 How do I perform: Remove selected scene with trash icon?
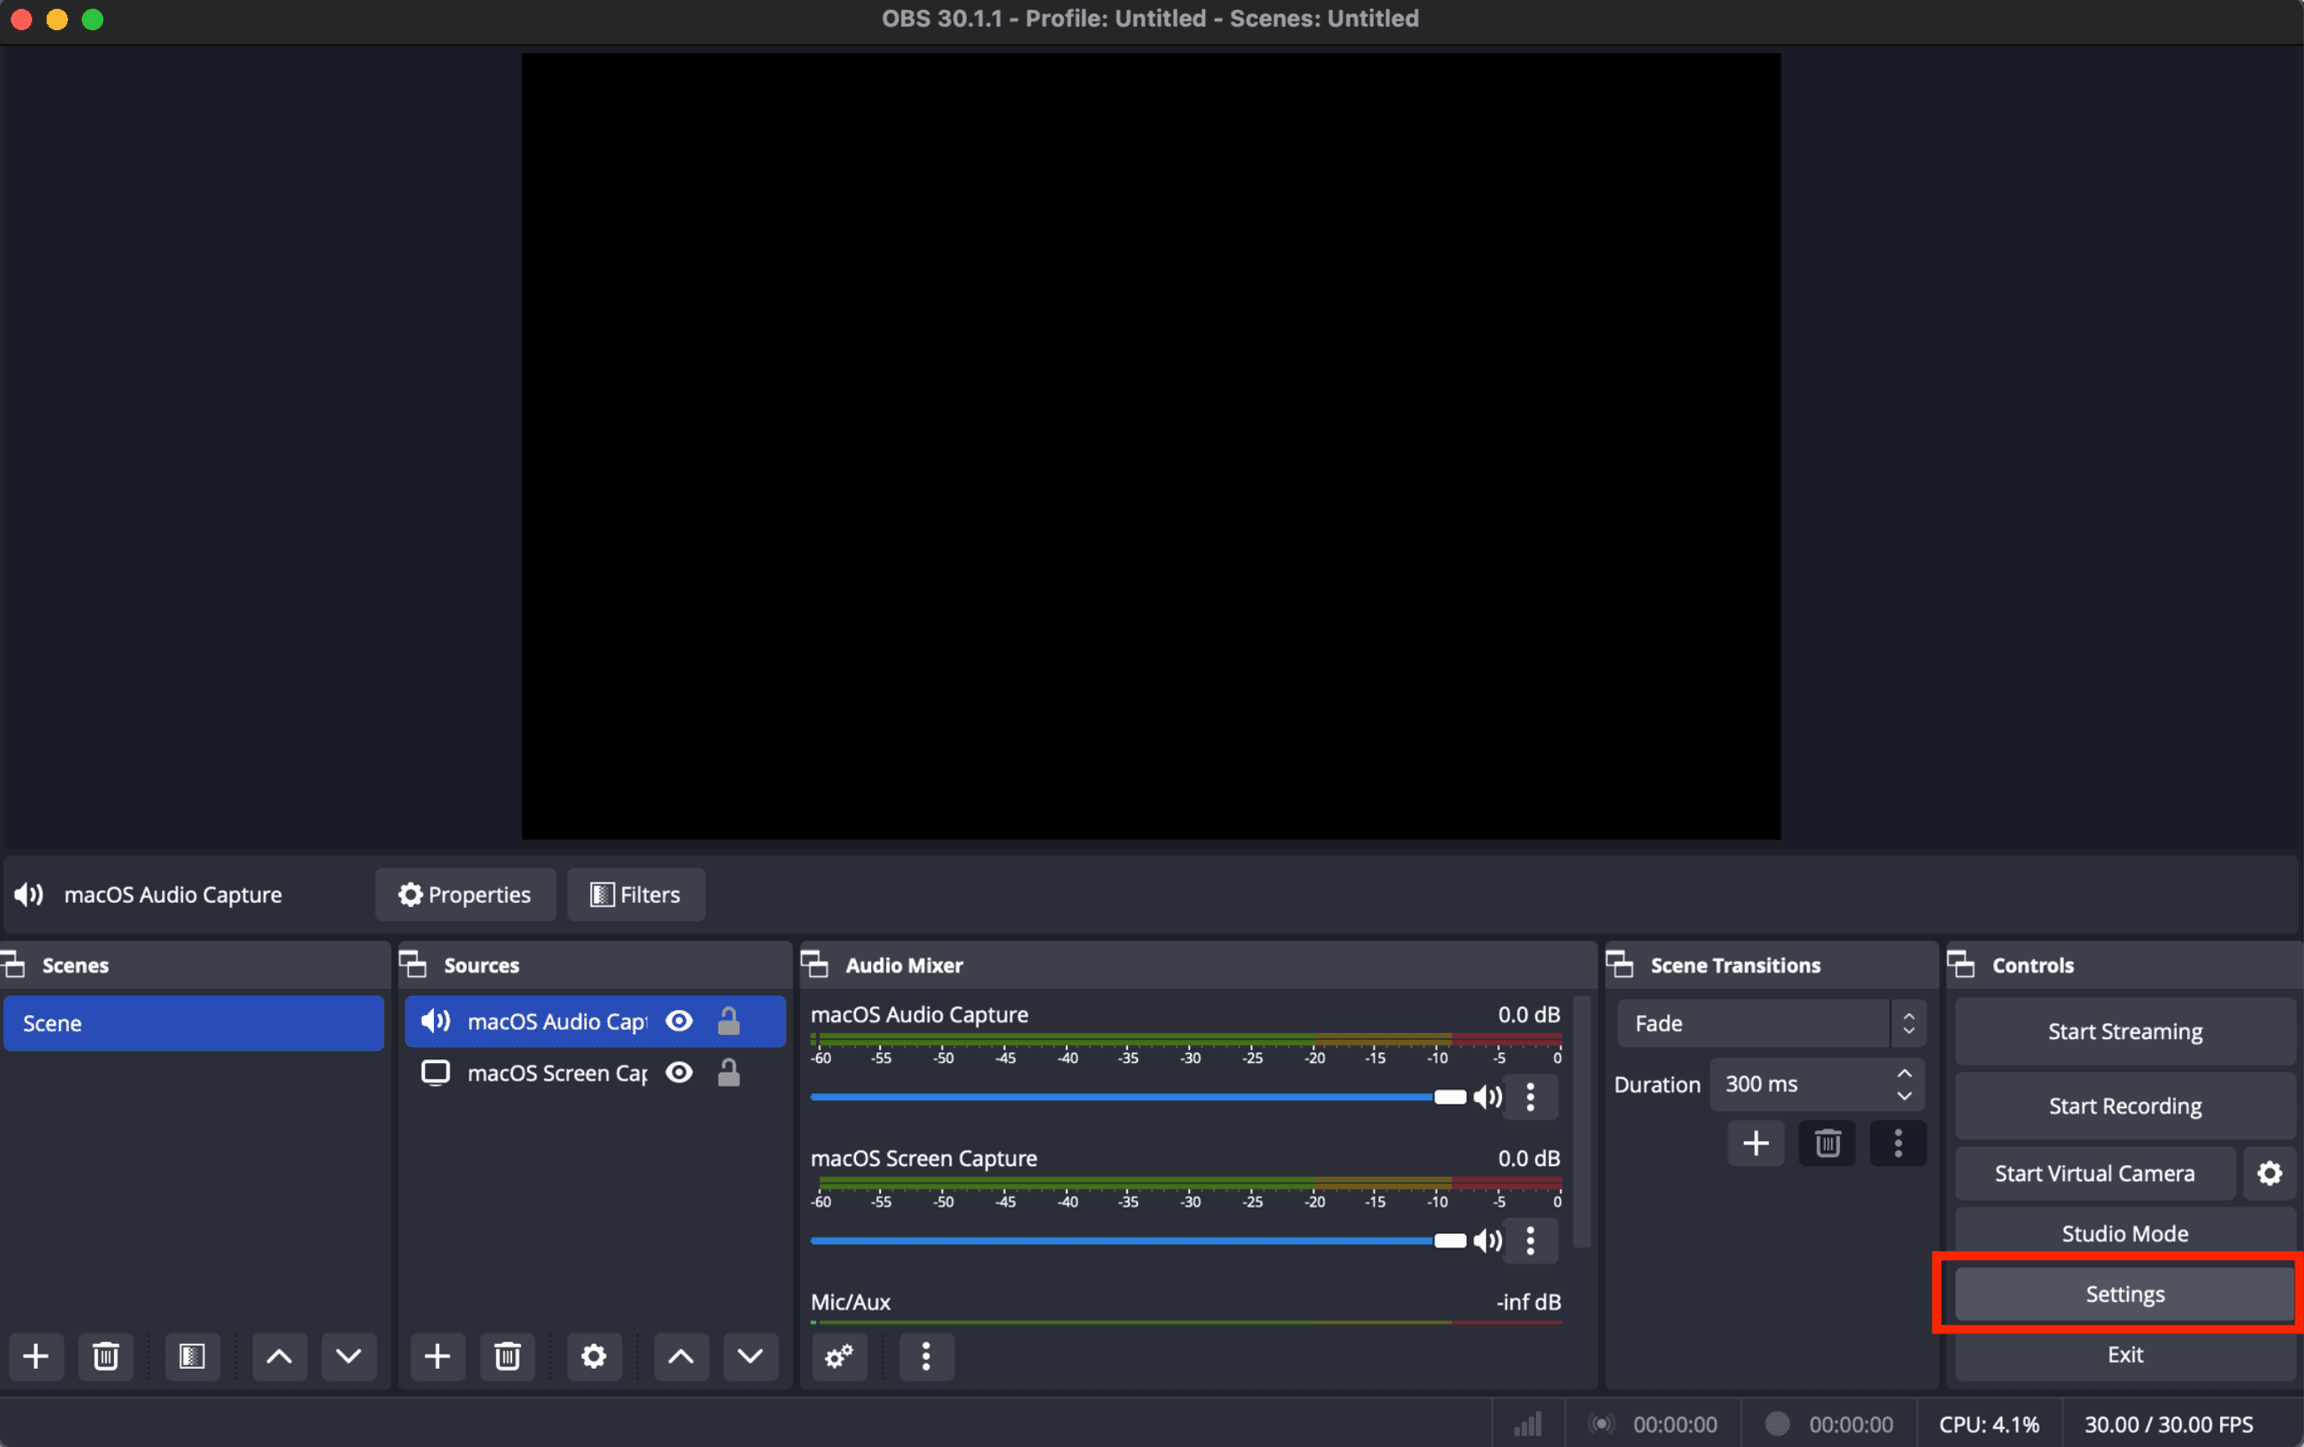[106, 1356]
